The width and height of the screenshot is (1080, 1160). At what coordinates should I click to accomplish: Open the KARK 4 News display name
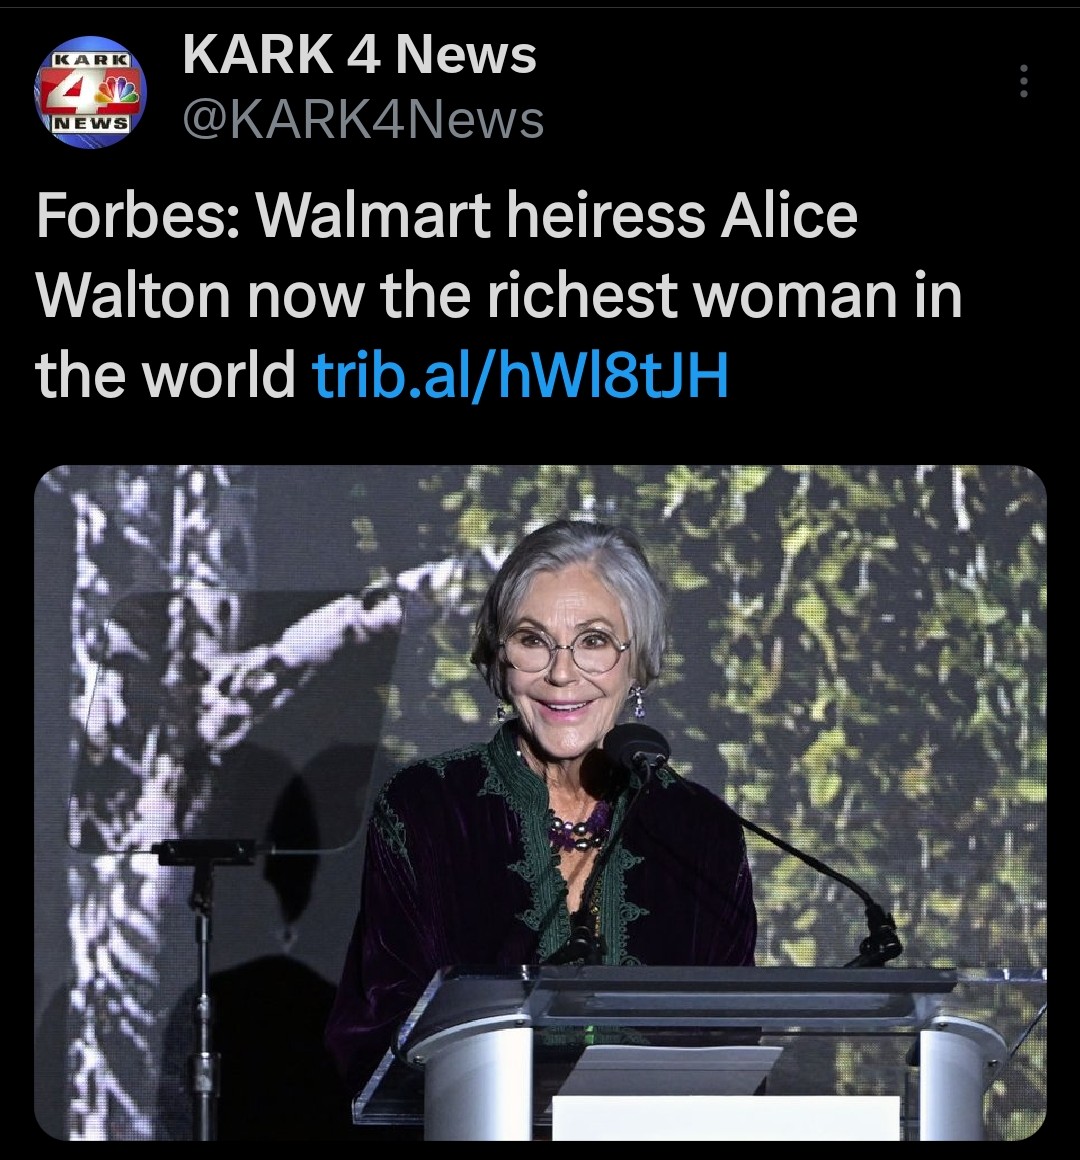click(360, 55)
